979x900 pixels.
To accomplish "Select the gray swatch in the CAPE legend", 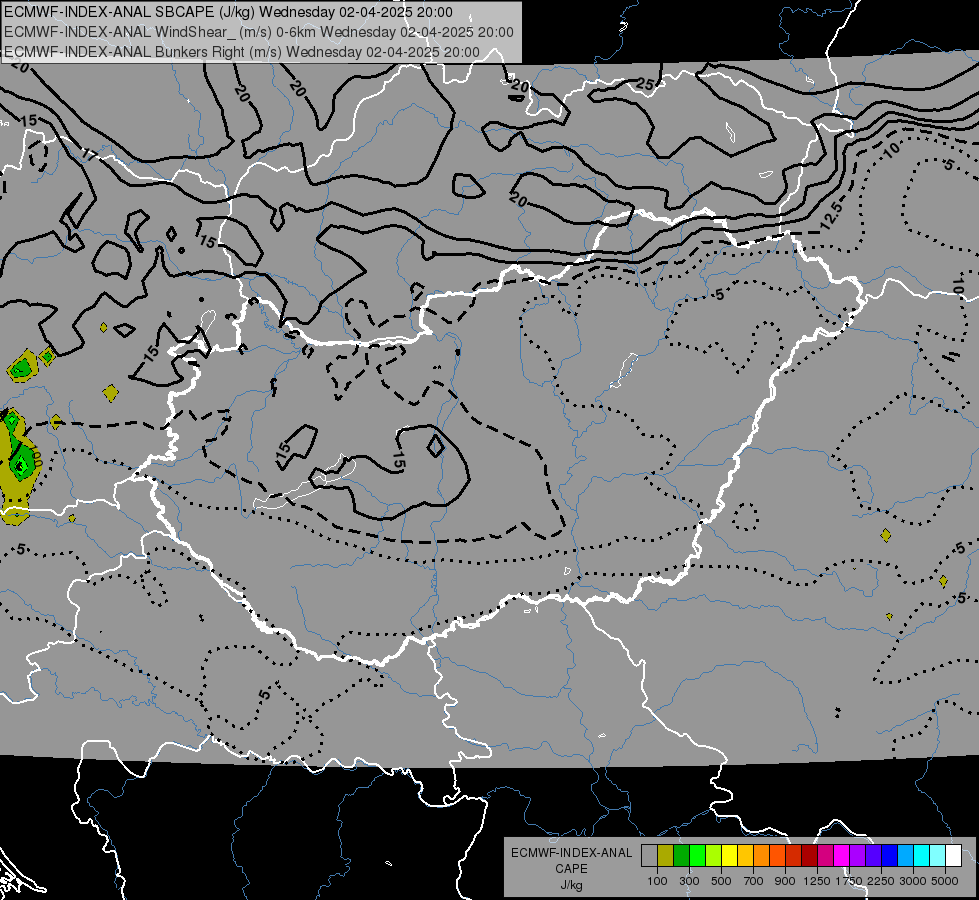I will tap(649, 856).
